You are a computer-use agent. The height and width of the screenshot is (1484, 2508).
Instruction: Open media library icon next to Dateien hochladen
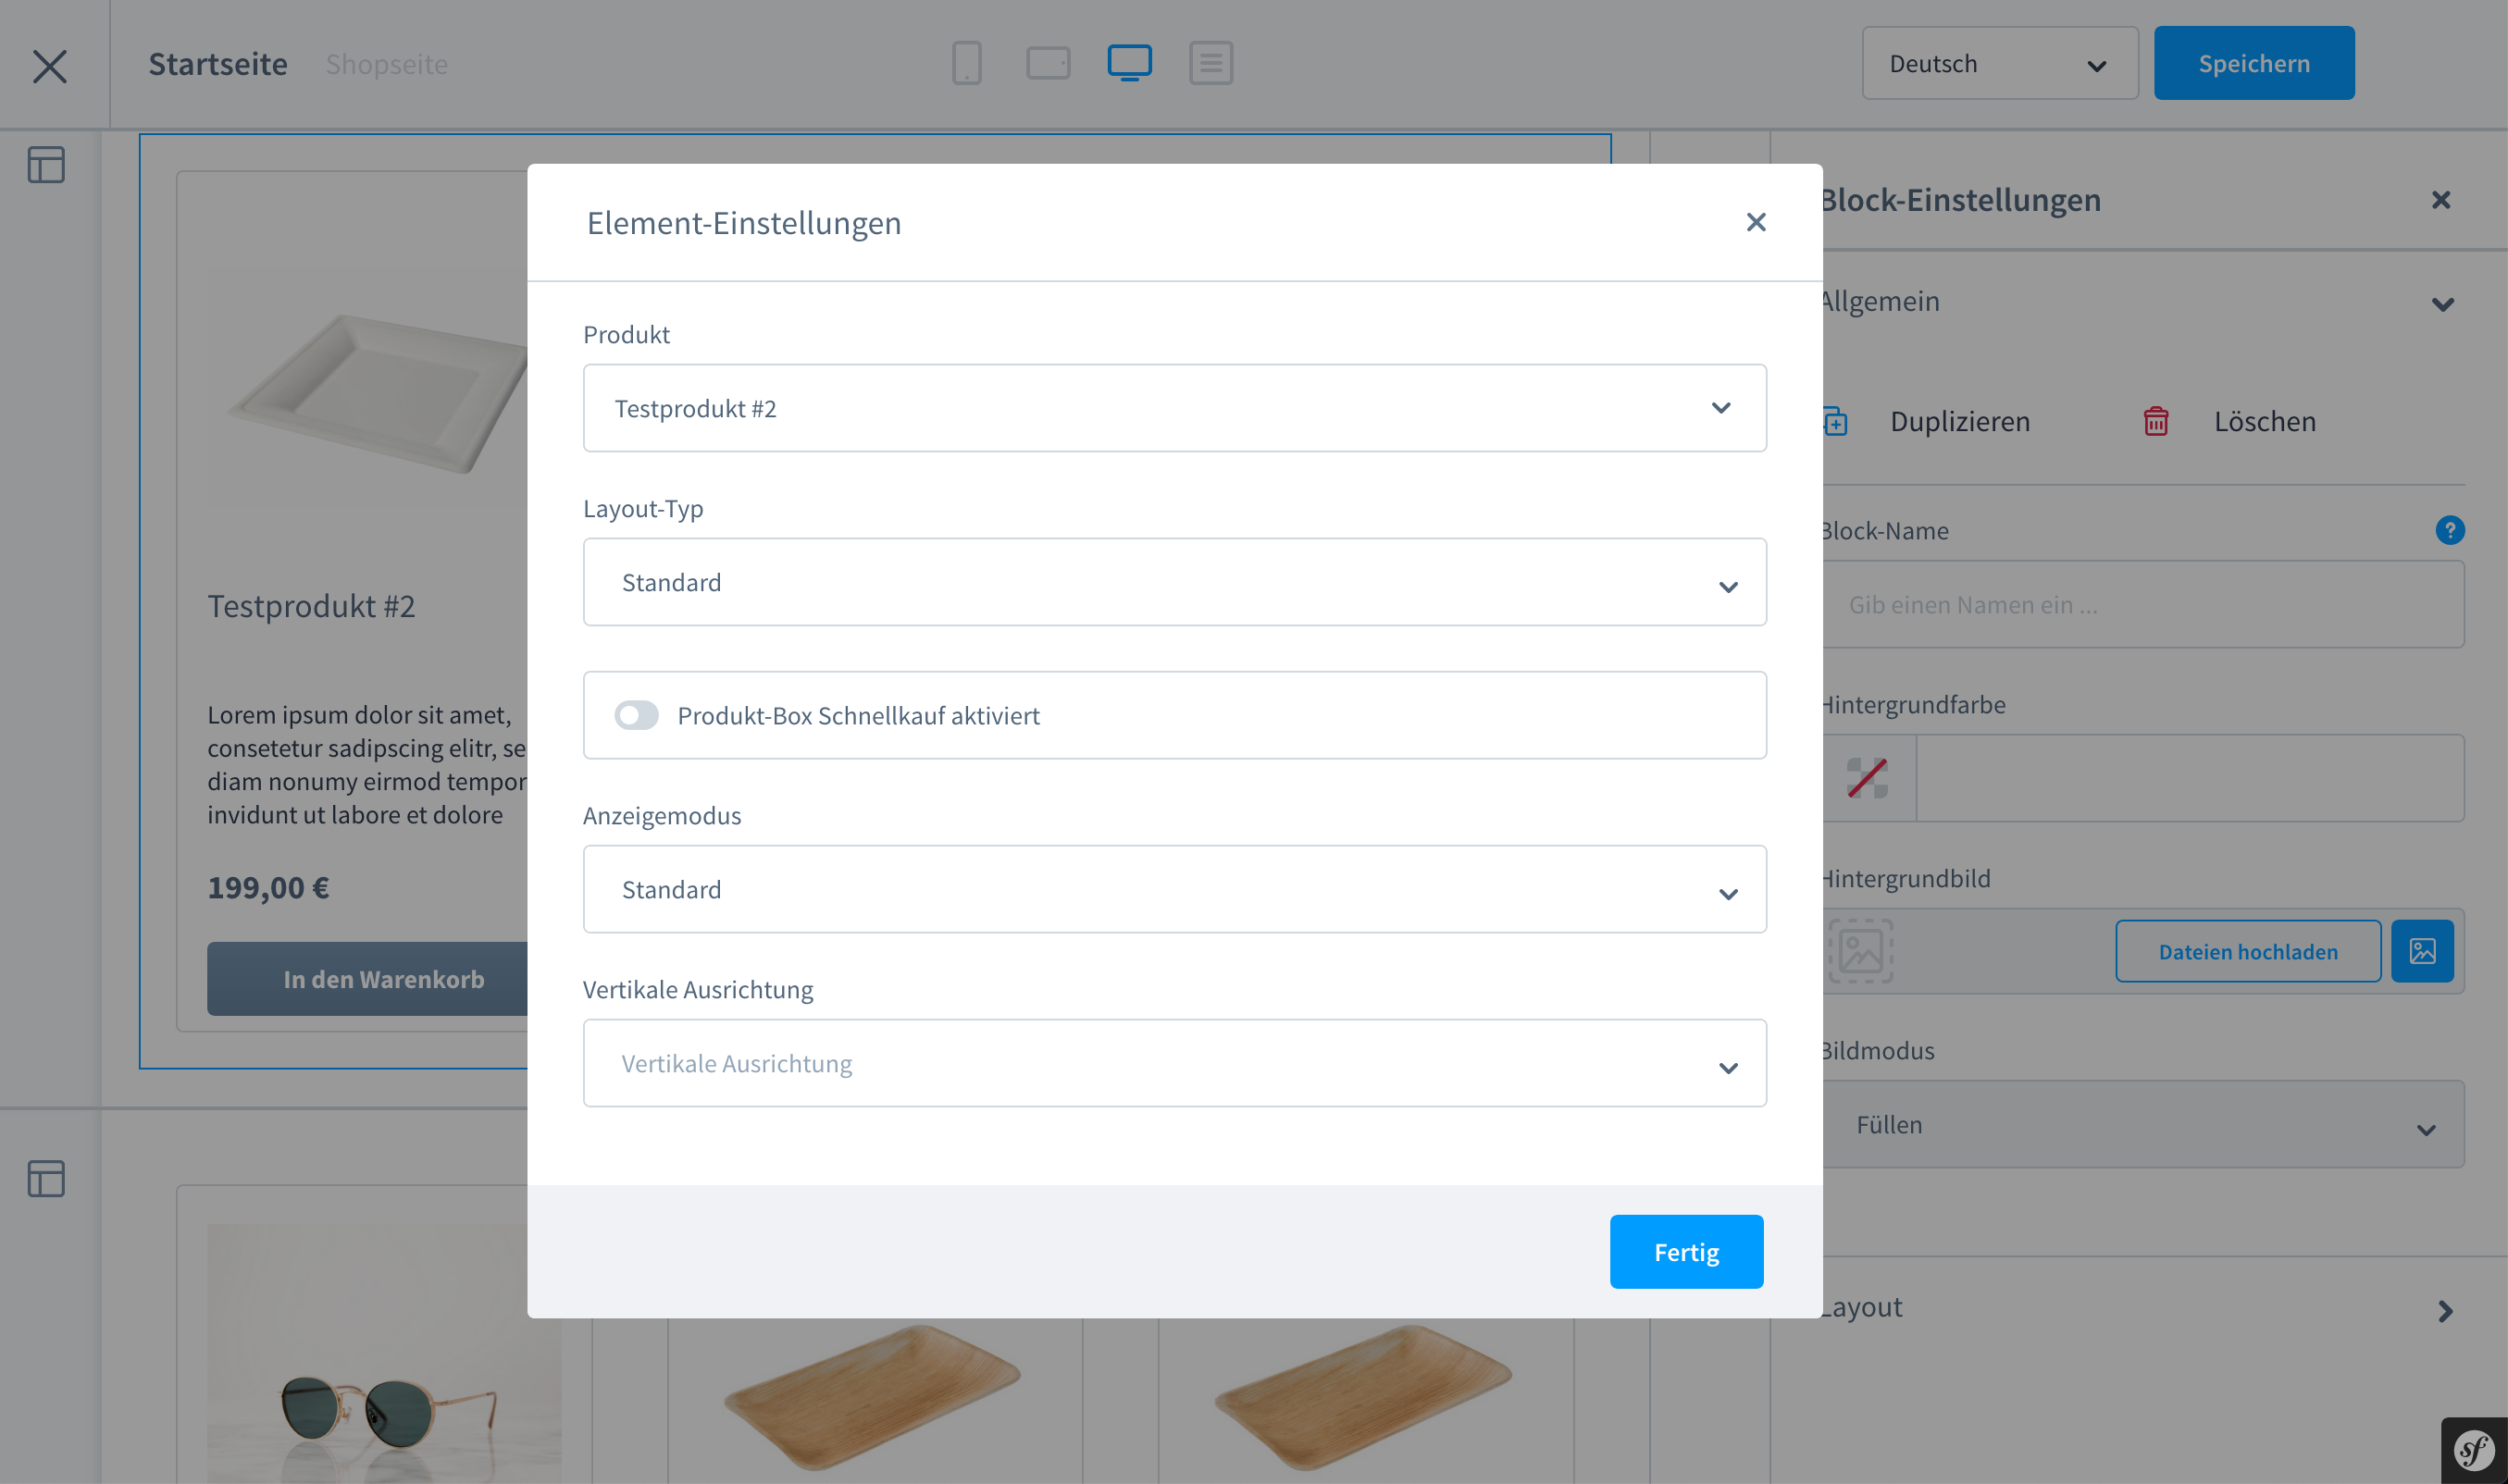click(2421, 951)
